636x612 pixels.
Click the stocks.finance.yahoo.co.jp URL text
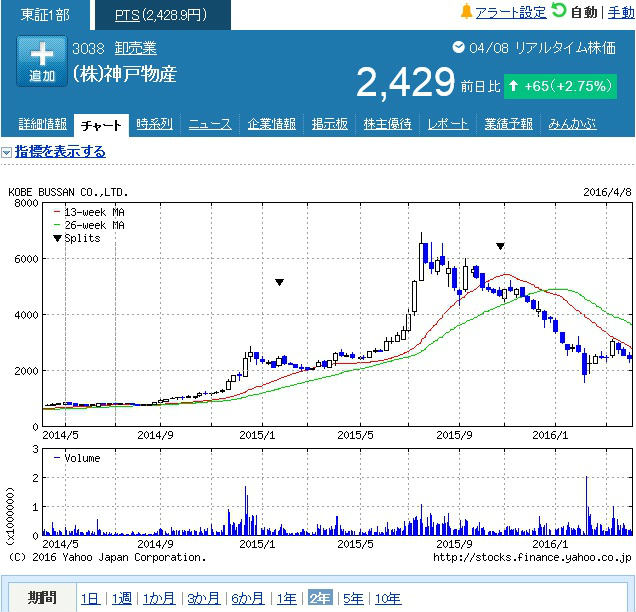(532, 558)
